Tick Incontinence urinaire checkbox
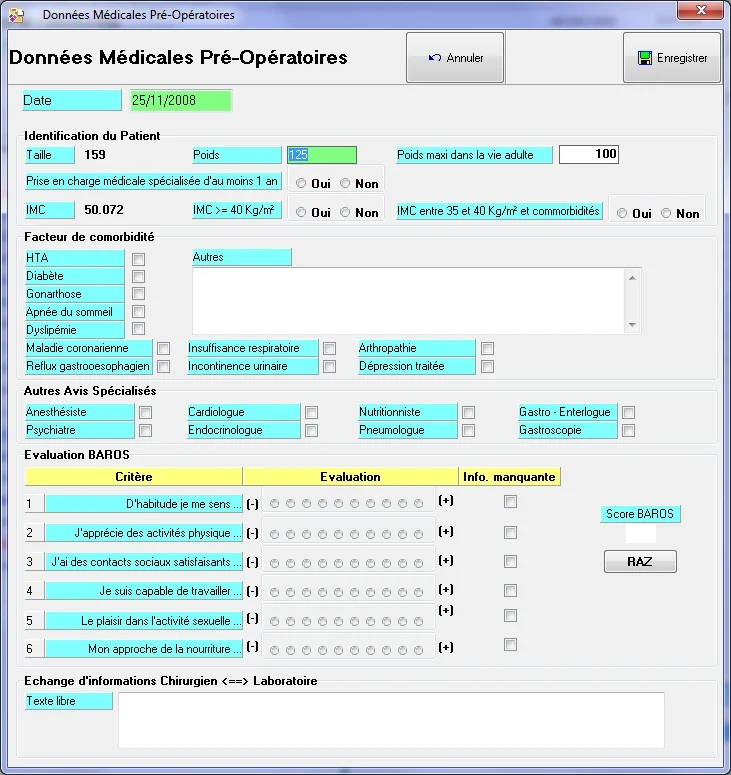Viewport: 731px width, 775px height. [x=330, y=366]
